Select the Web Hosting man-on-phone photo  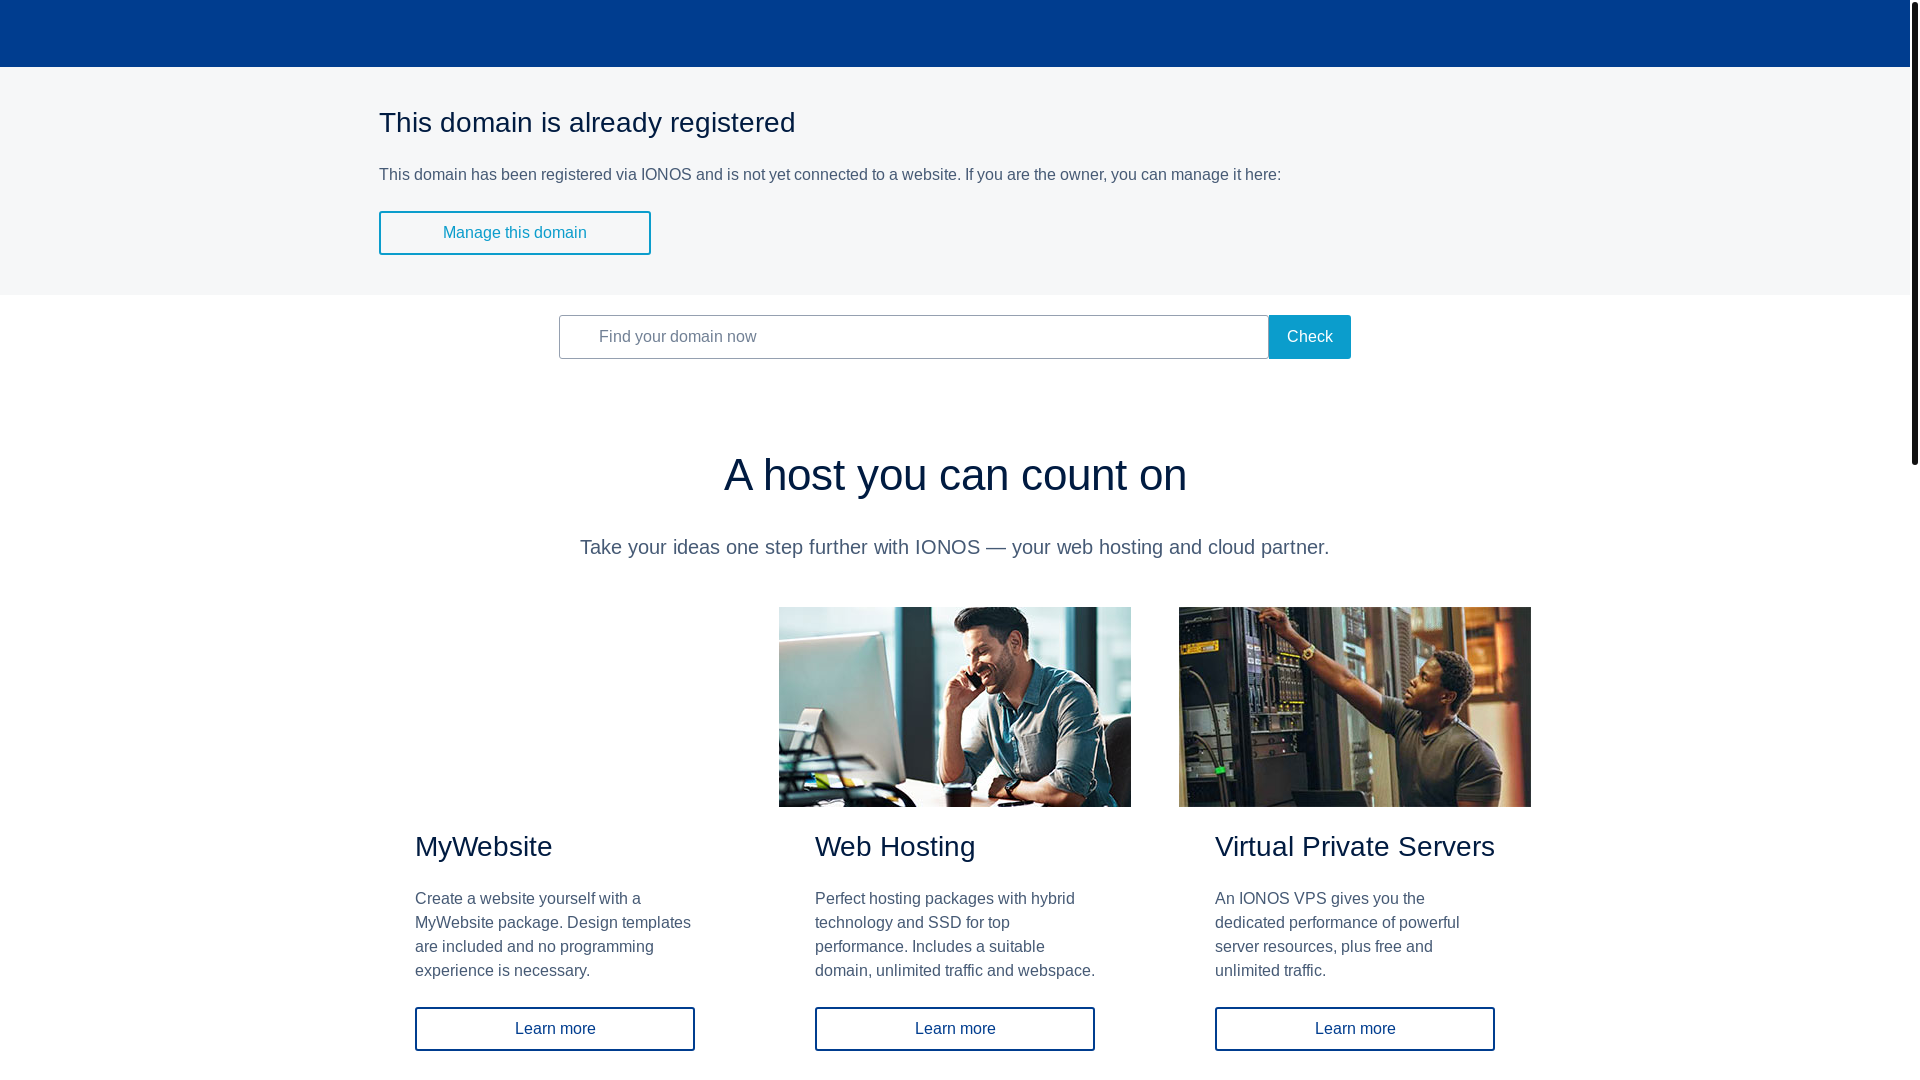[955, 707]
